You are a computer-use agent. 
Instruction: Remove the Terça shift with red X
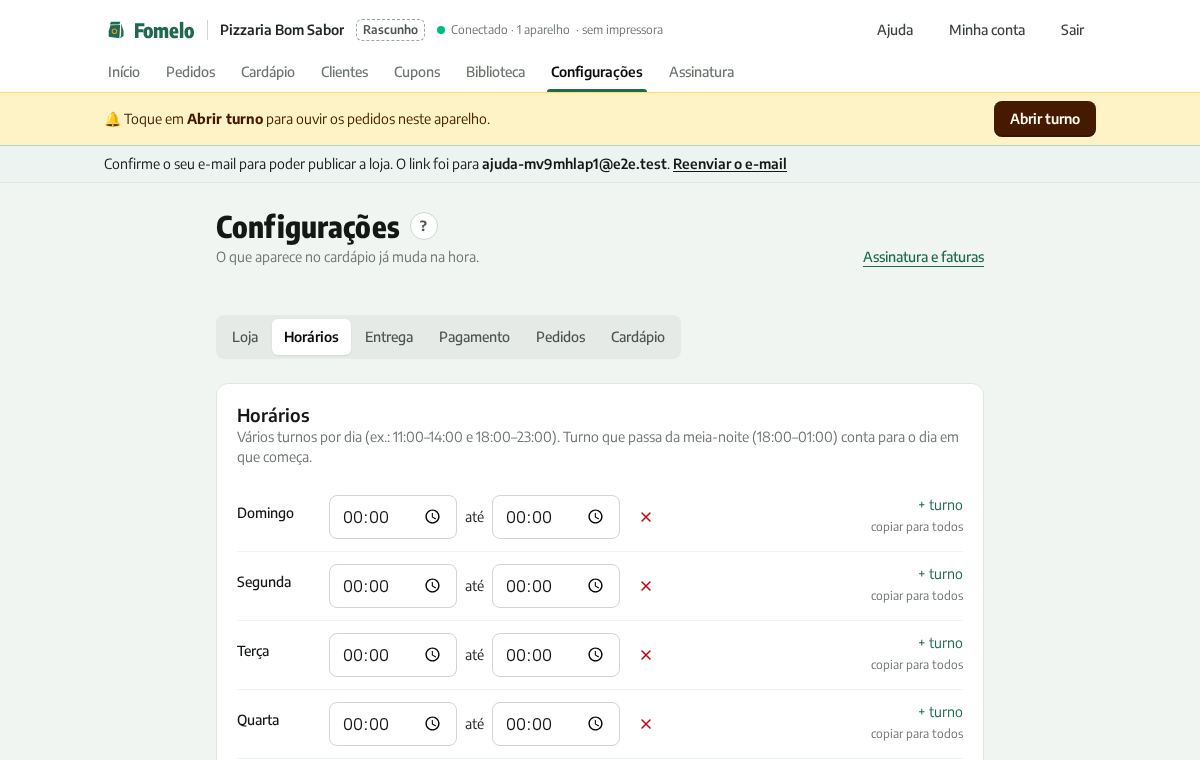click(x=646, y=655)
